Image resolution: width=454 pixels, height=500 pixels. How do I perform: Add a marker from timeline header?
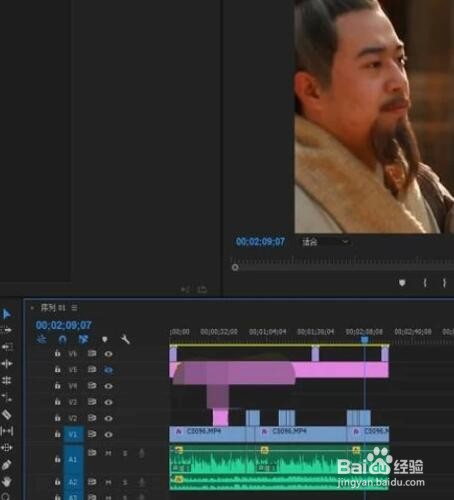(105, 339)
